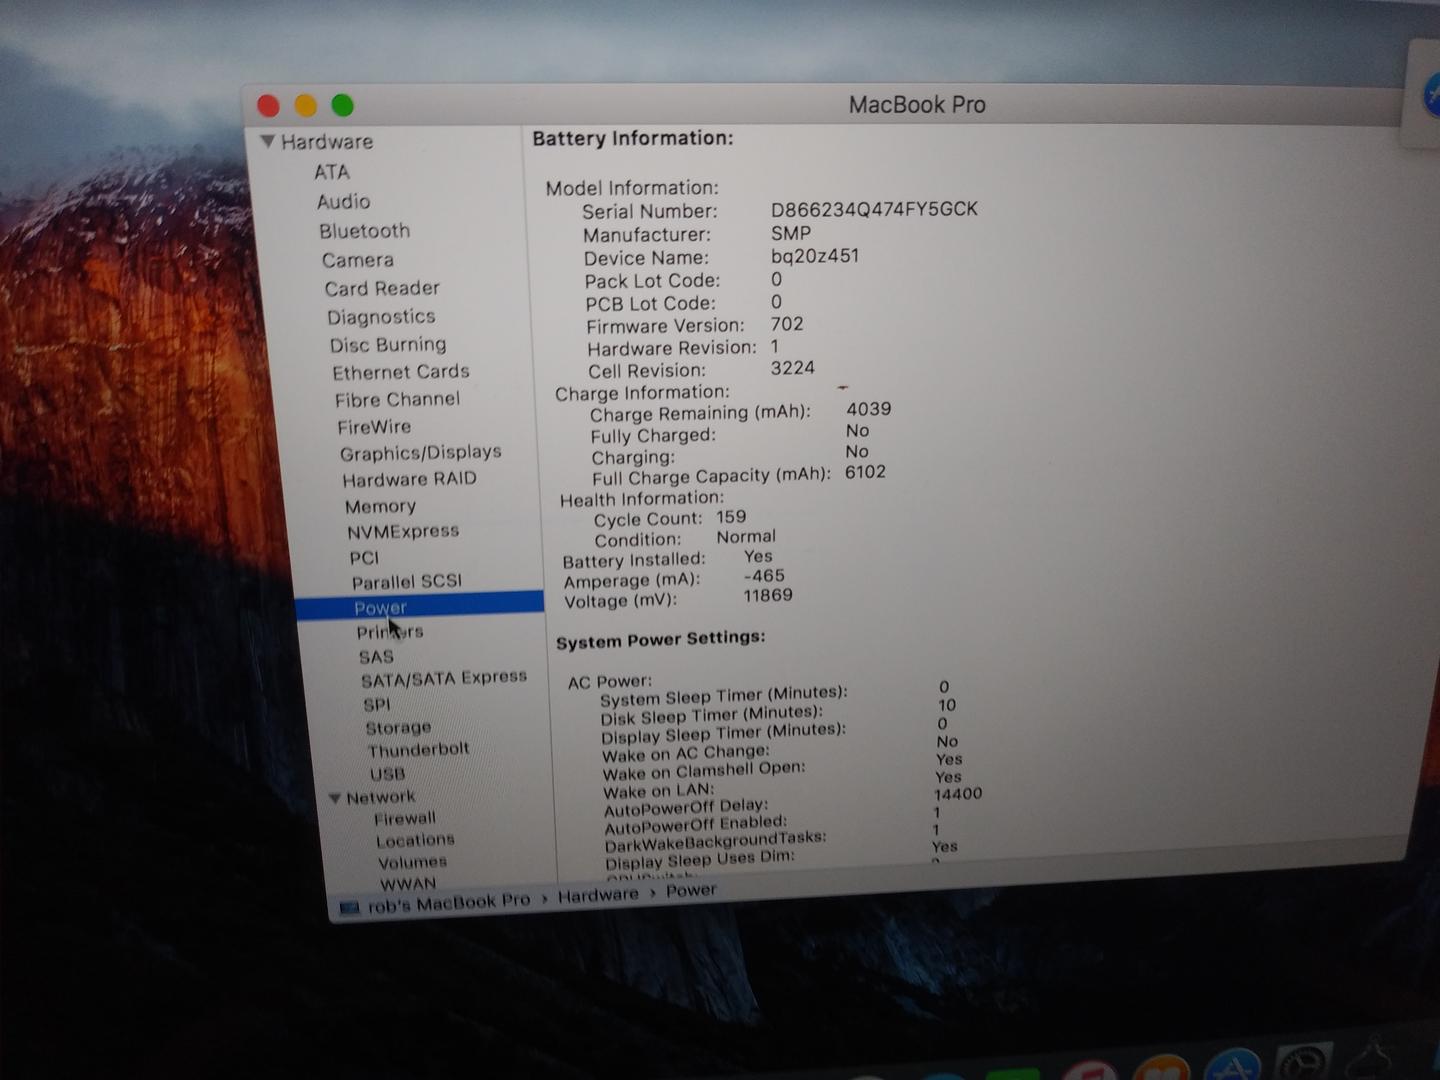Image resolution: width=1440 pixels, height=1080 pixels.
Task: Select the highlighted Power entry
Action: 420,606
